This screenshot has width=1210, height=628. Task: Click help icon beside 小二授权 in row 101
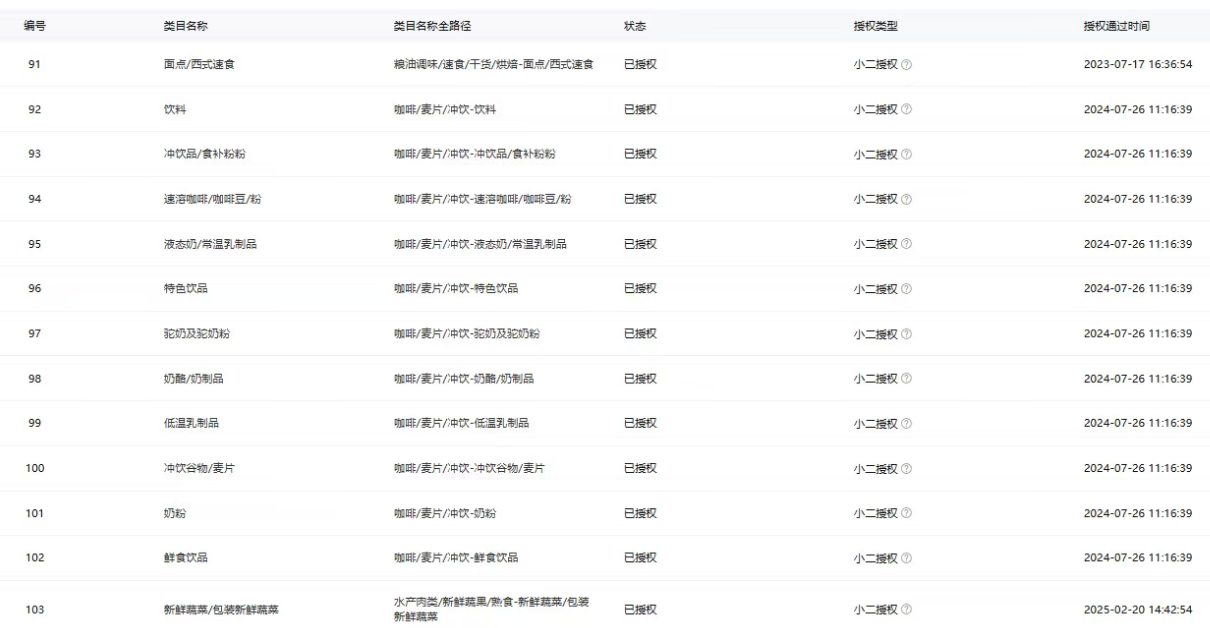(x=907, y=513)
